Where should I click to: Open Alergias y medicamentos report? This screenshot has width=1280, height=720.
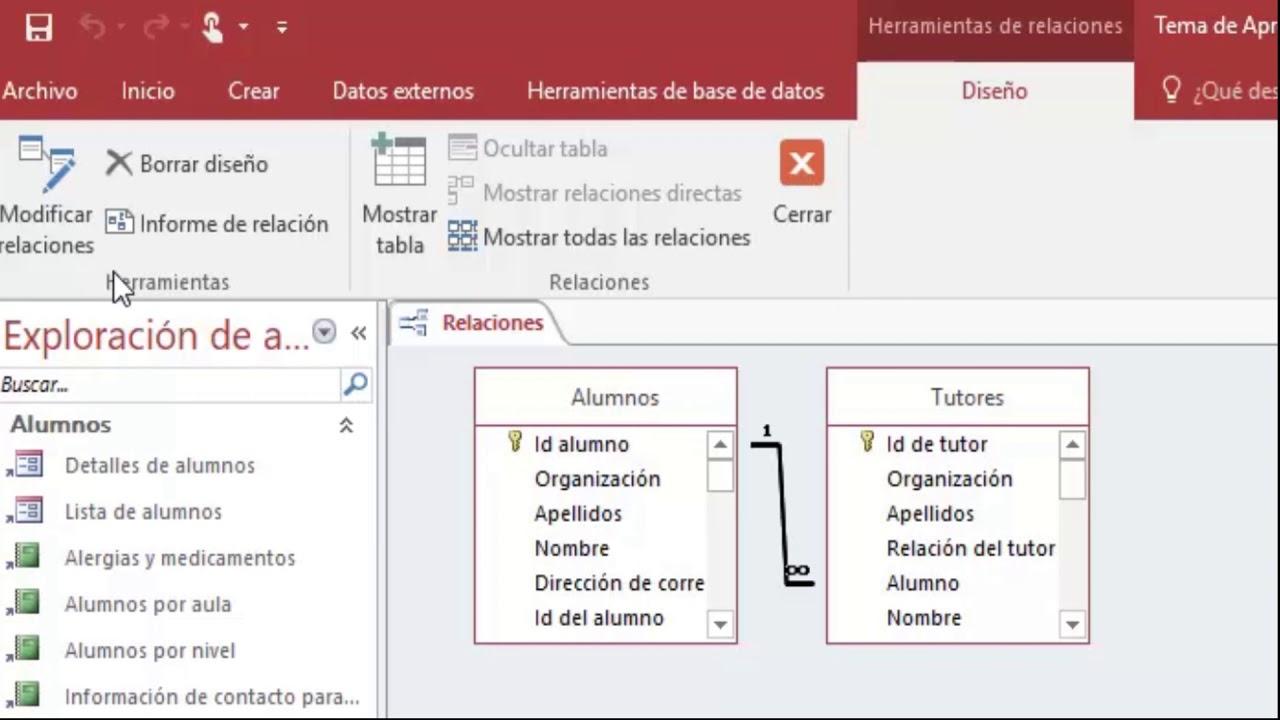click(x=180, y=558)
